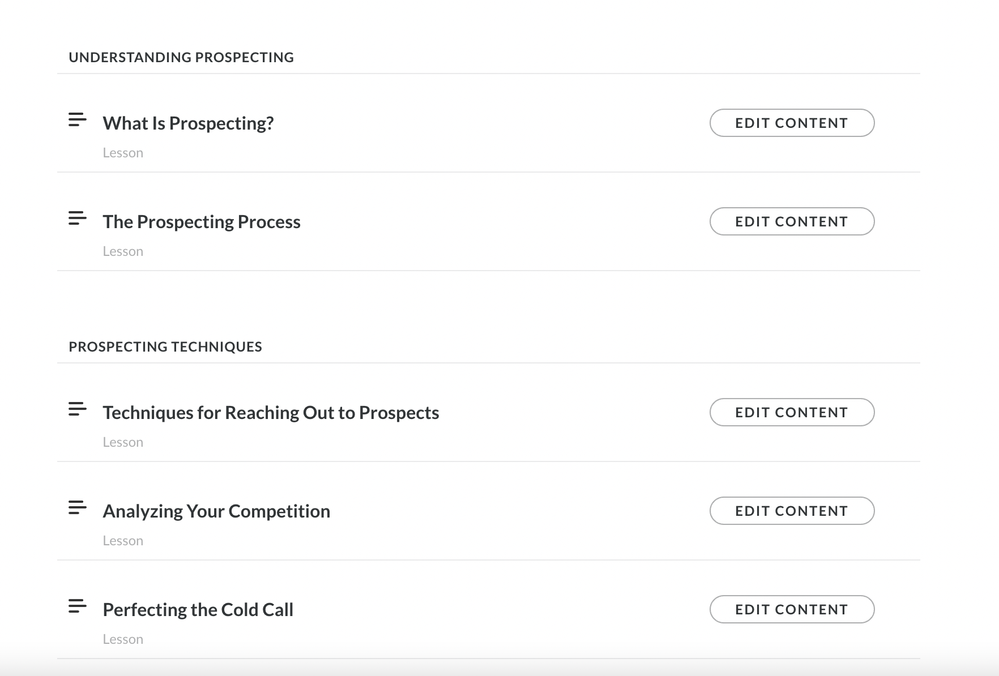Screen dimensions: 999x676
Task: Edit content for What Is Prospecting?
Action: pos(791,123)
